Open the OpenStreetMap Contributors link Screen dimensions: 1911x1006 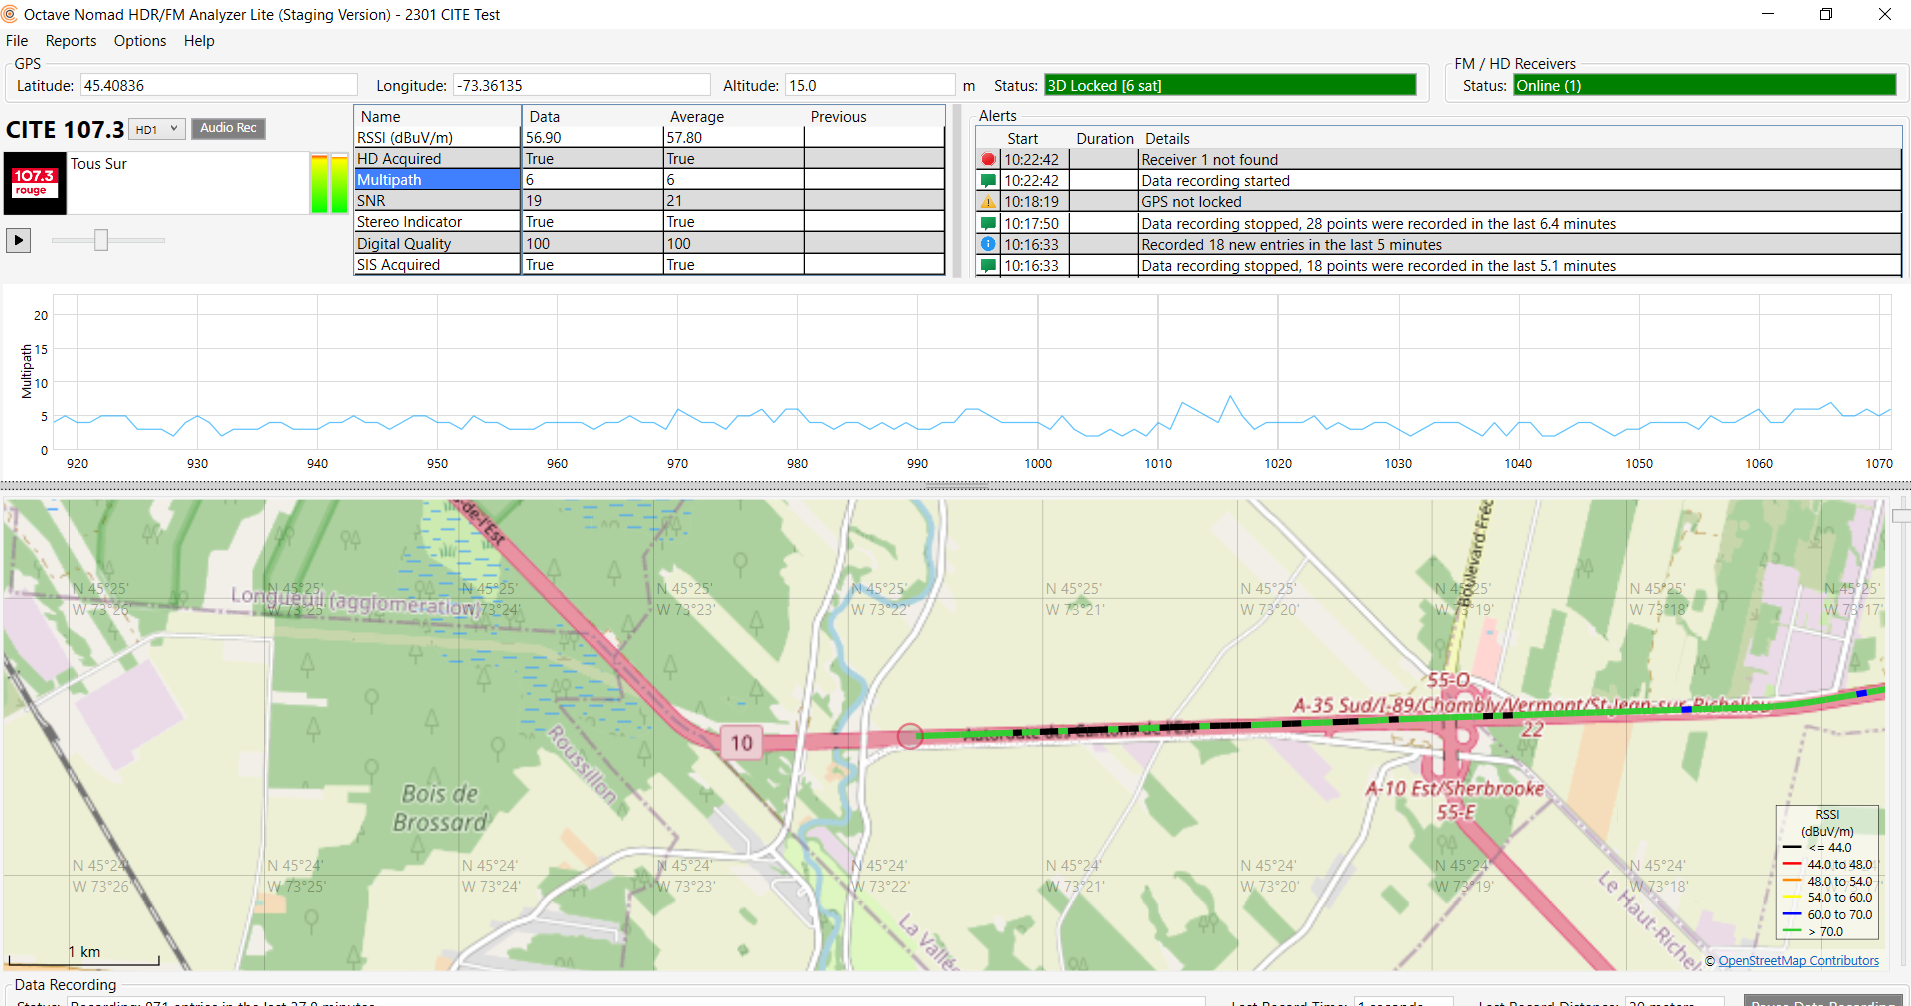[x=1798, y=961]
